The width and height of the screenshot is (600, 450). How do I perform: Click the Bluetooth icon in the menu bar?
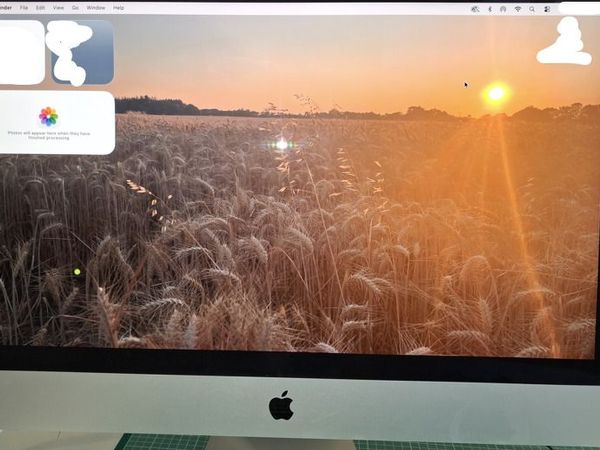pos(490,9)
